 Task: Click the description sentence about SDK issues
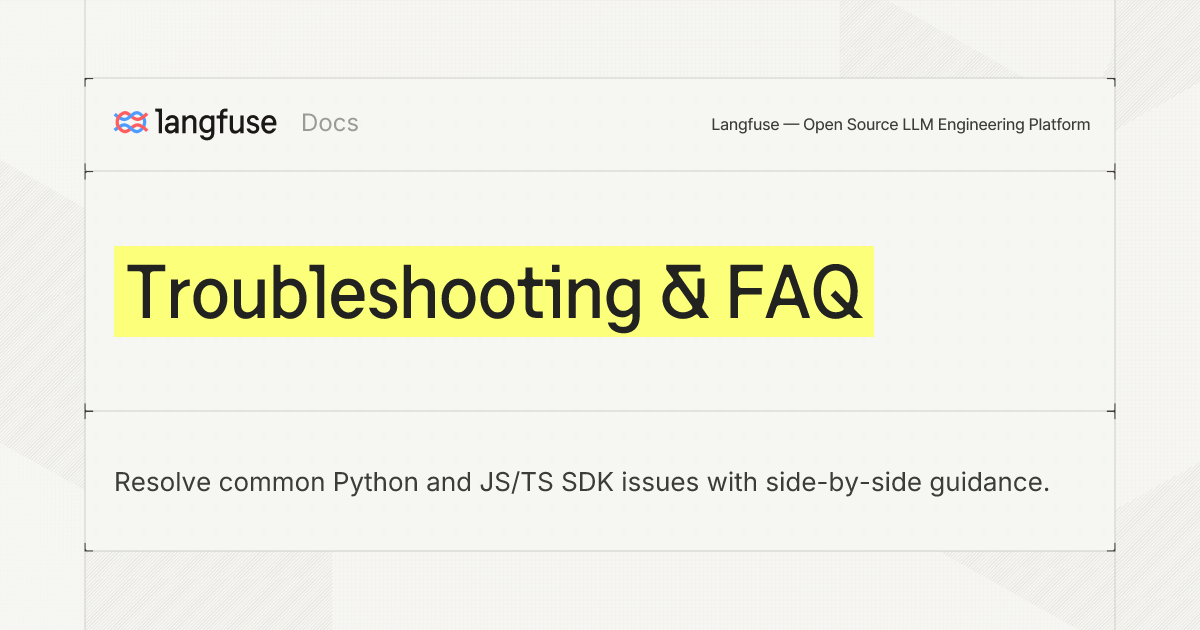point(582,482)
